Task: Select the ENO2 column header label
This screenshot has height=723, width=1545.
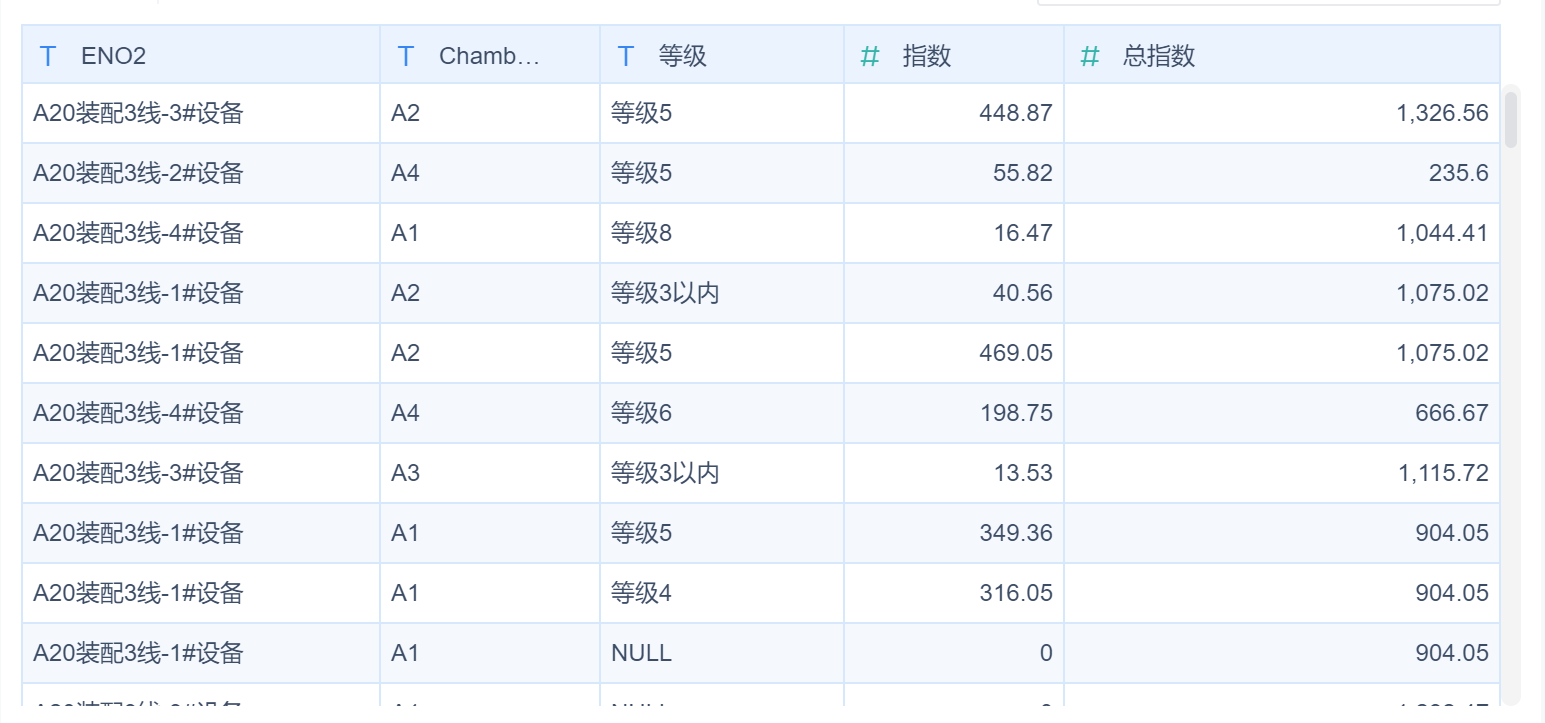Action: (x=113, y=56)
